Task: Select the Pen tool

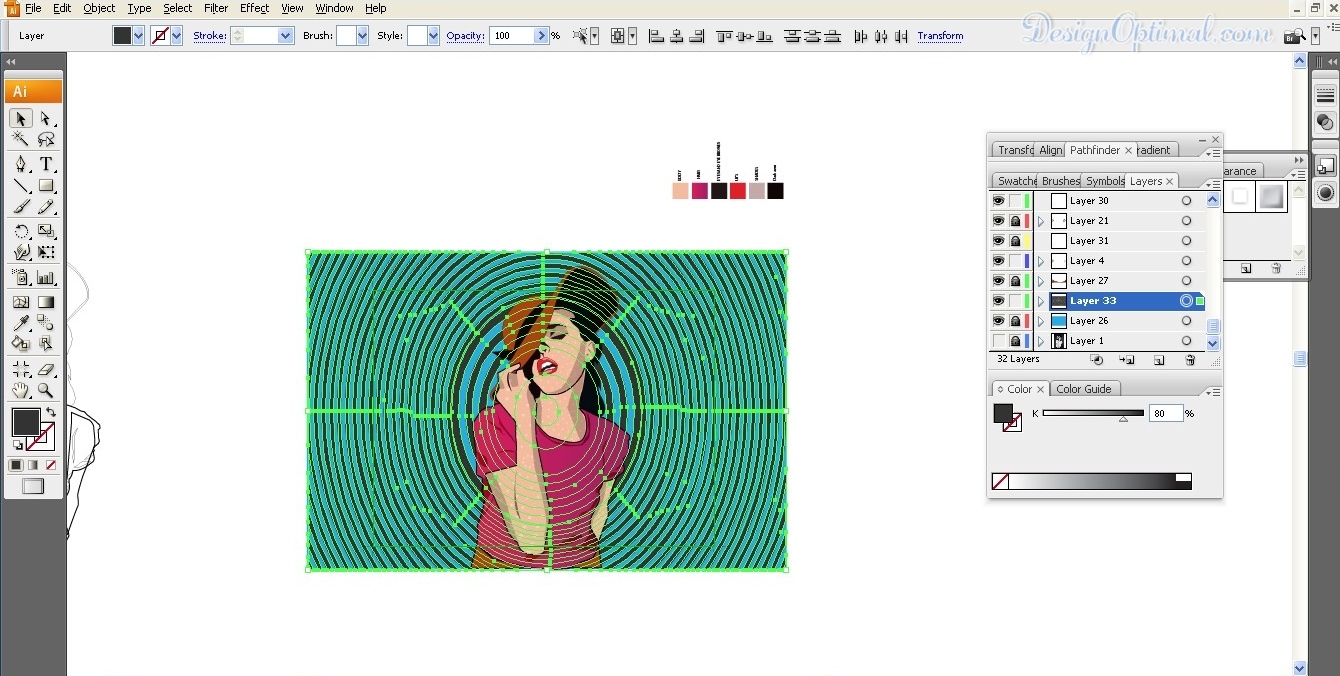Action: (21, 164)
